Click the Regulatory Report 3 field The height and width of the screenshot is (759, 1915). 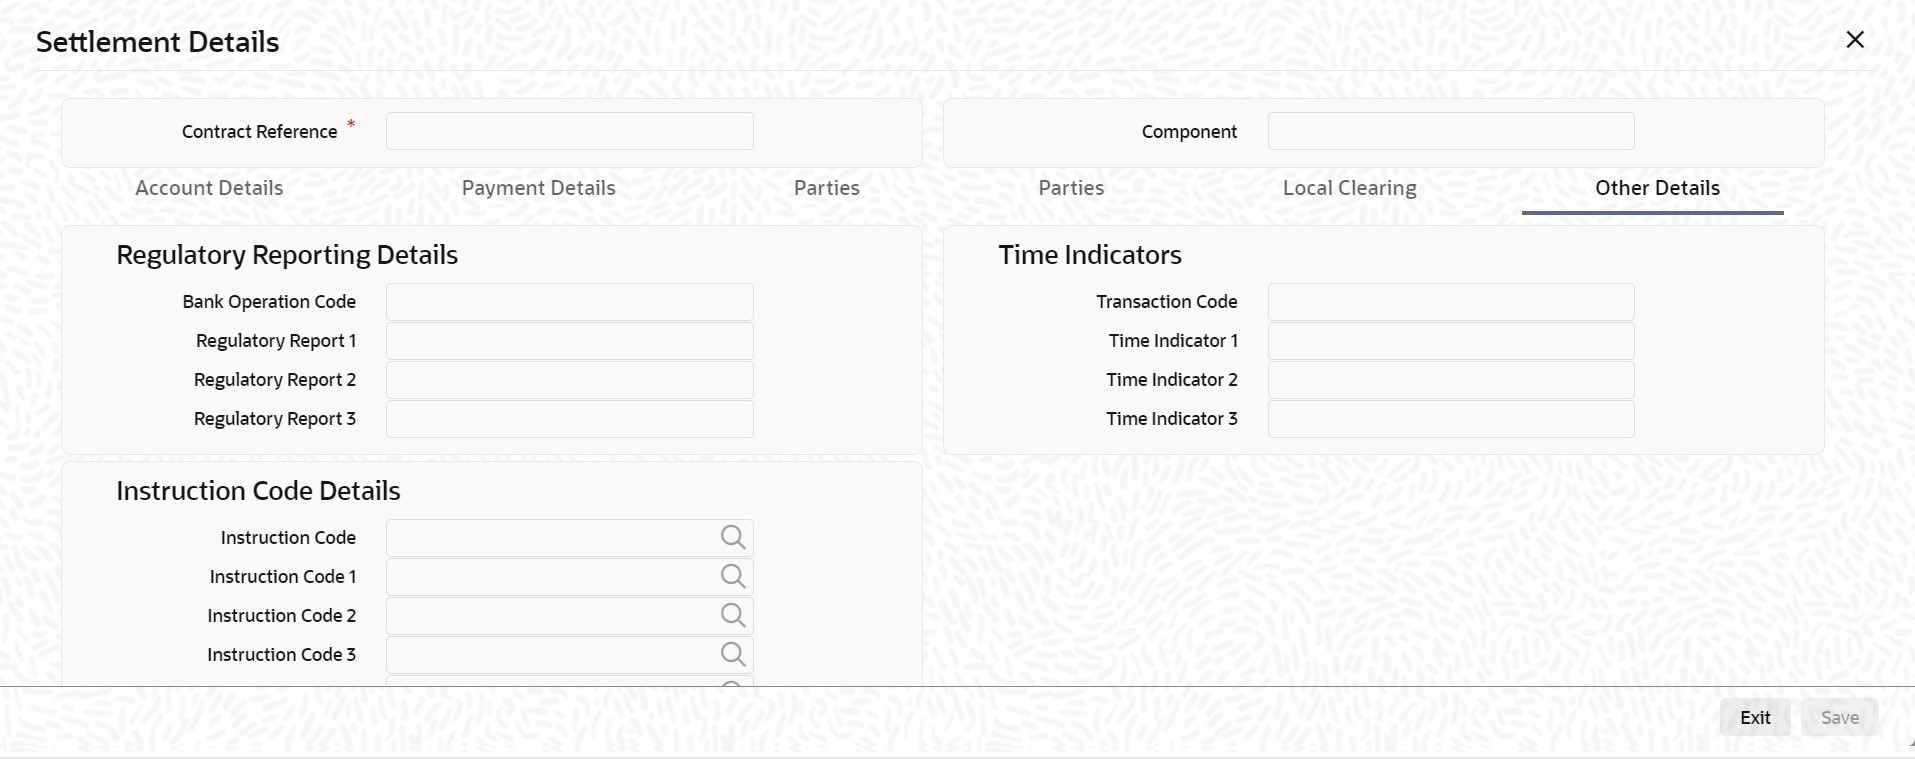[570, 419]
